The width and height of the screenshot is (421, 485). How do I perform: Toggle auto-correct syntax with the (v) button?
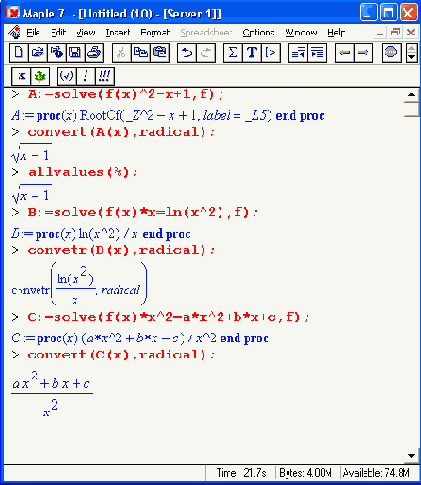pos(67,76)
